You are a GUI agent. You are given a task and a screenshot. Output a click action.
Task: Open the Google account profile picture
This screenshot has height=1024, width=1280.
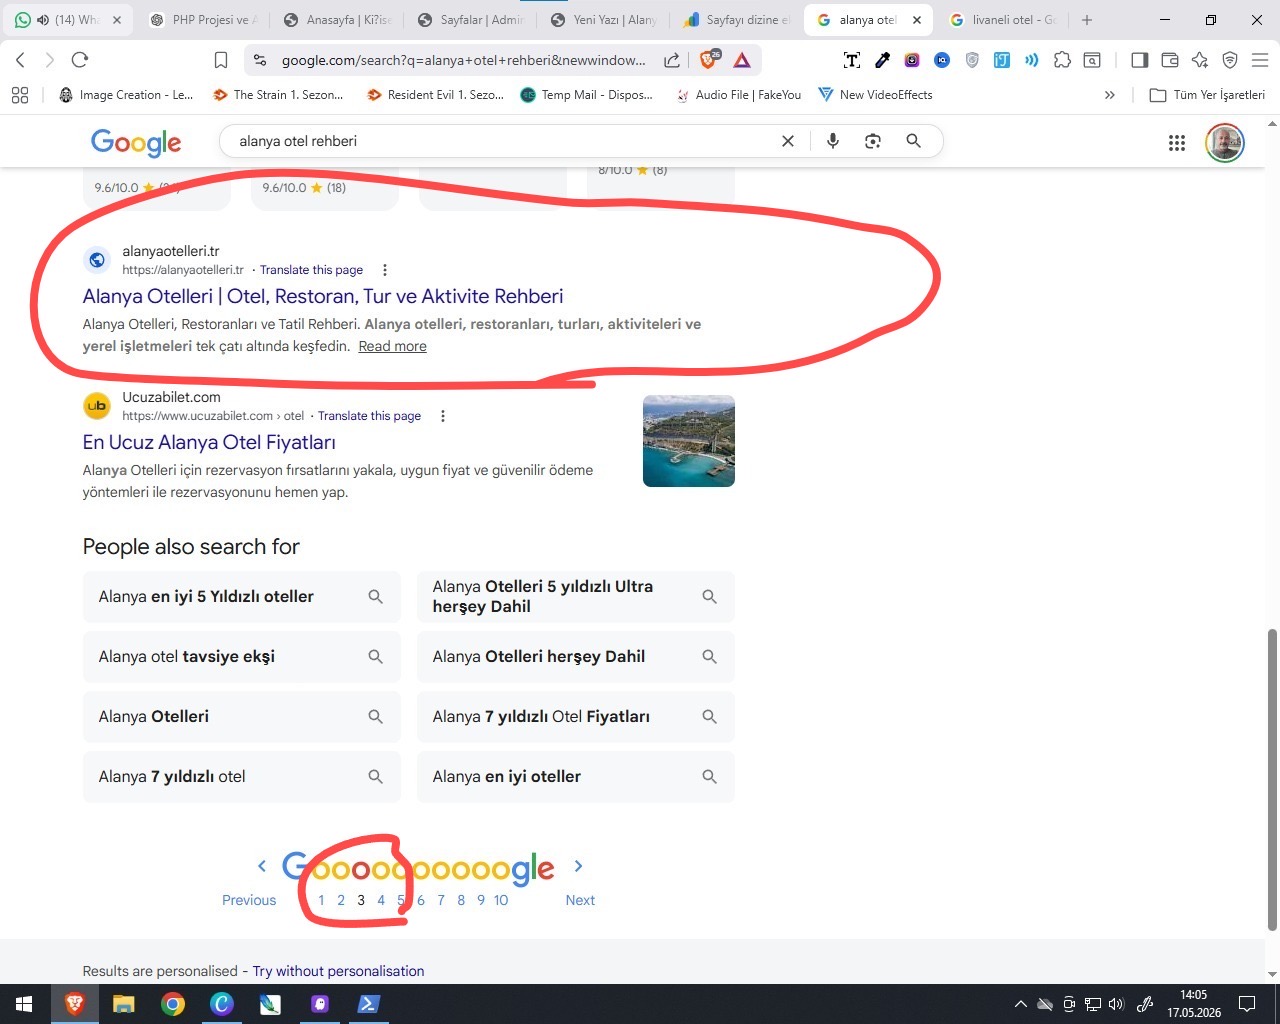pos(1225,143)
